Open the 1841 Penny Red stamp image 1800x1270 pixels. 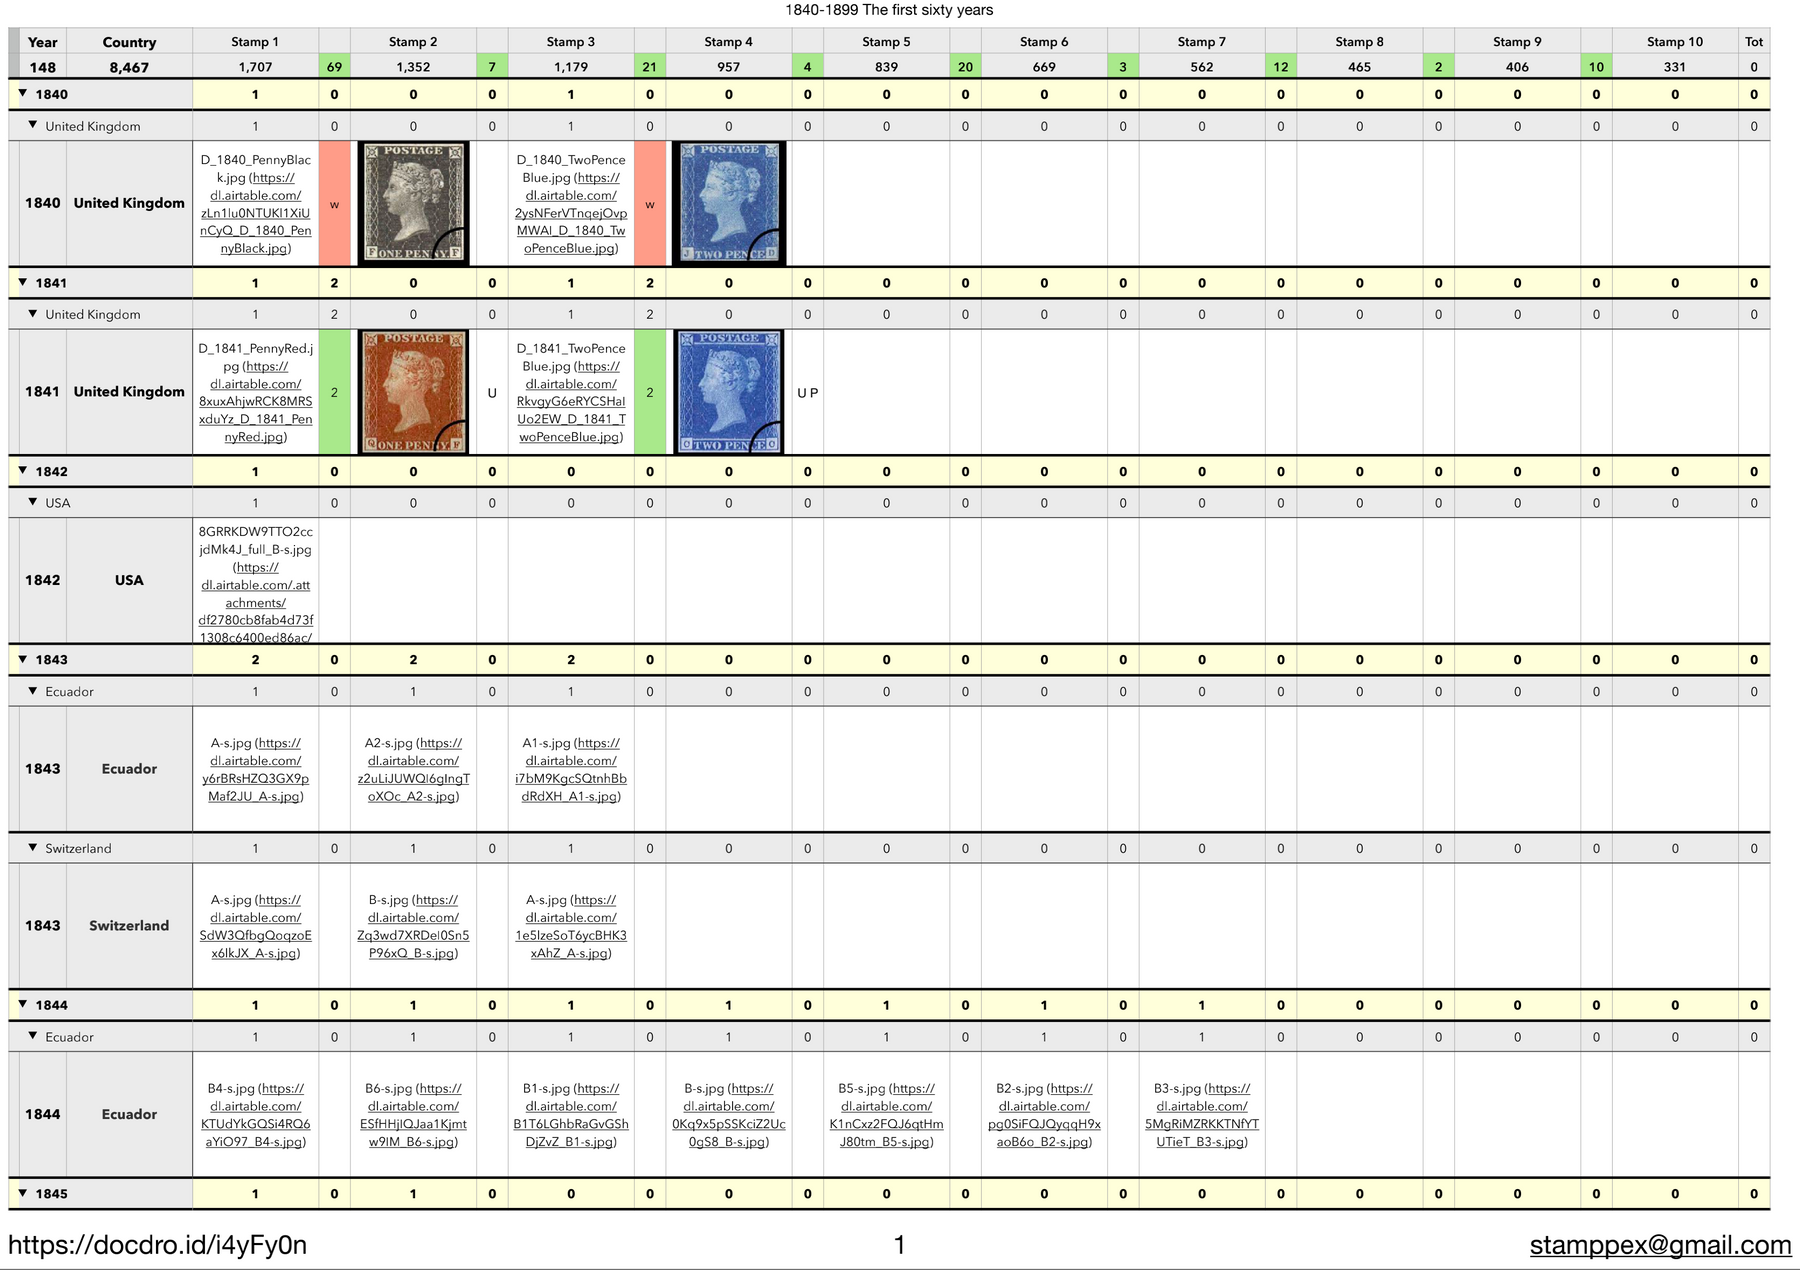click(413, 392)
